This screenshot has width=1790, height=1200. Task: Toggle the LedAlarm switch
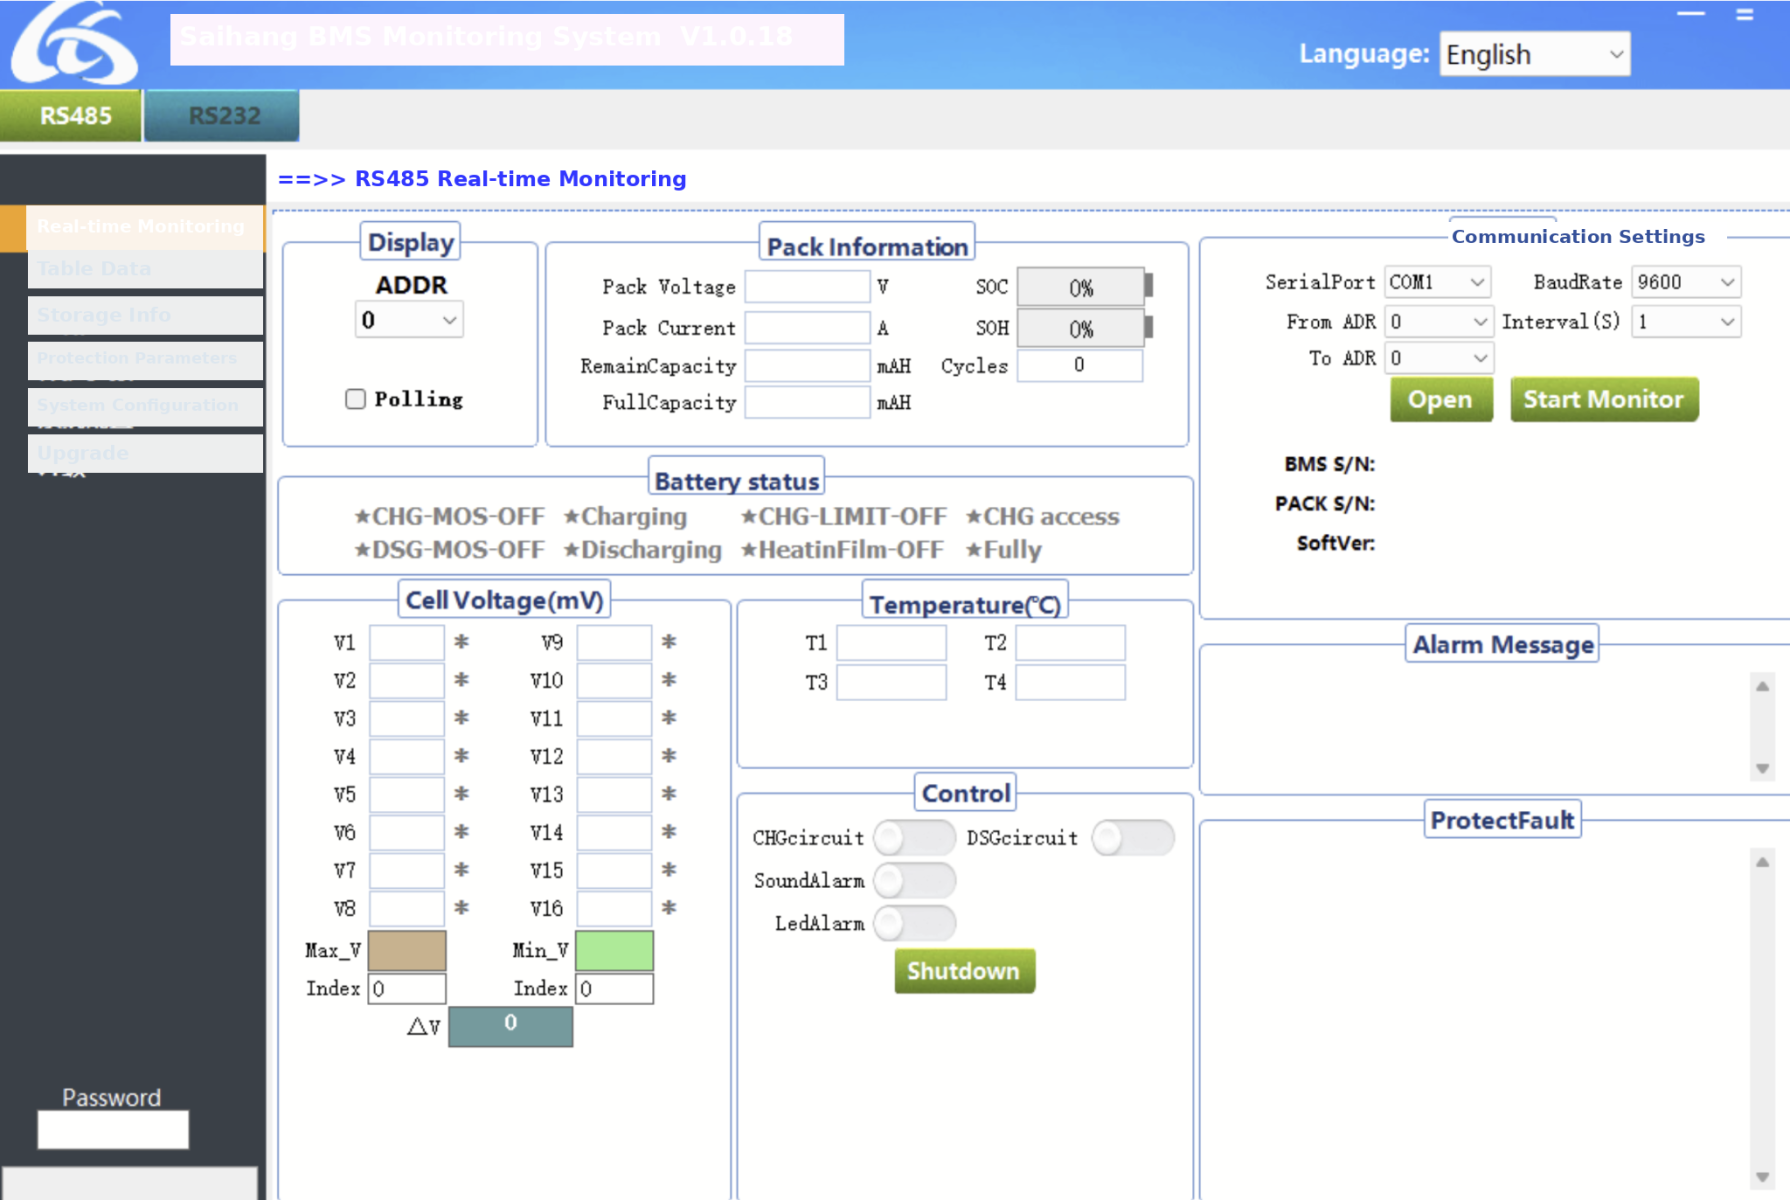(x=914, y=923)
